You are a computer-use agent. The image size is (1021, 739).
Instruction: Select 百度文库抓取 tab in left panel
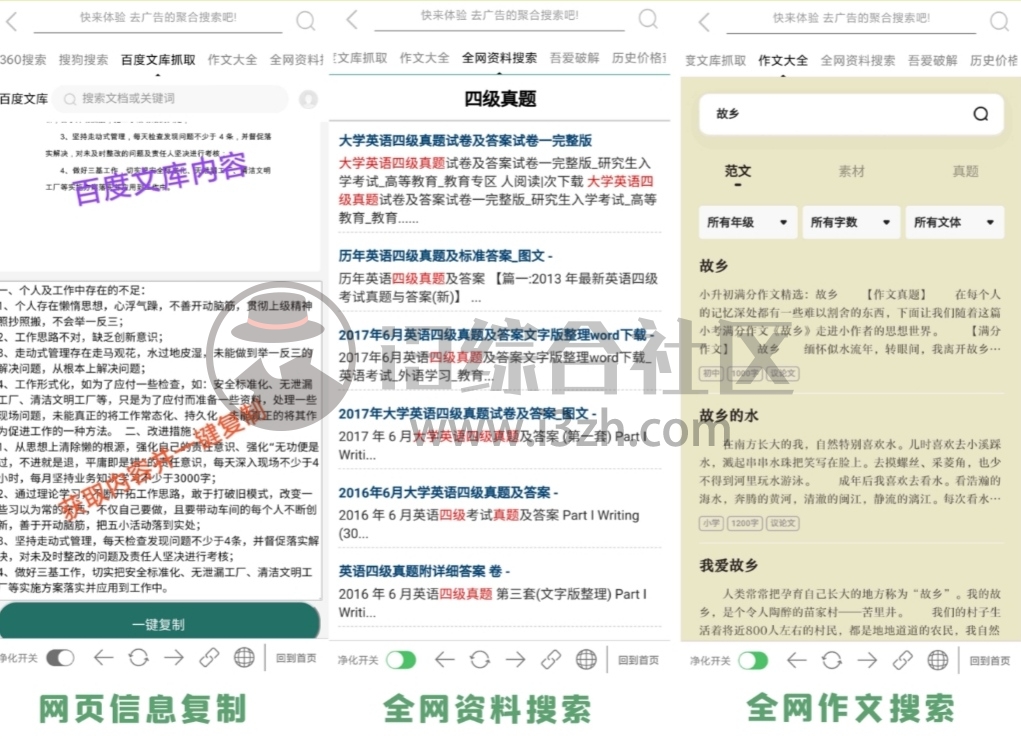158,60
